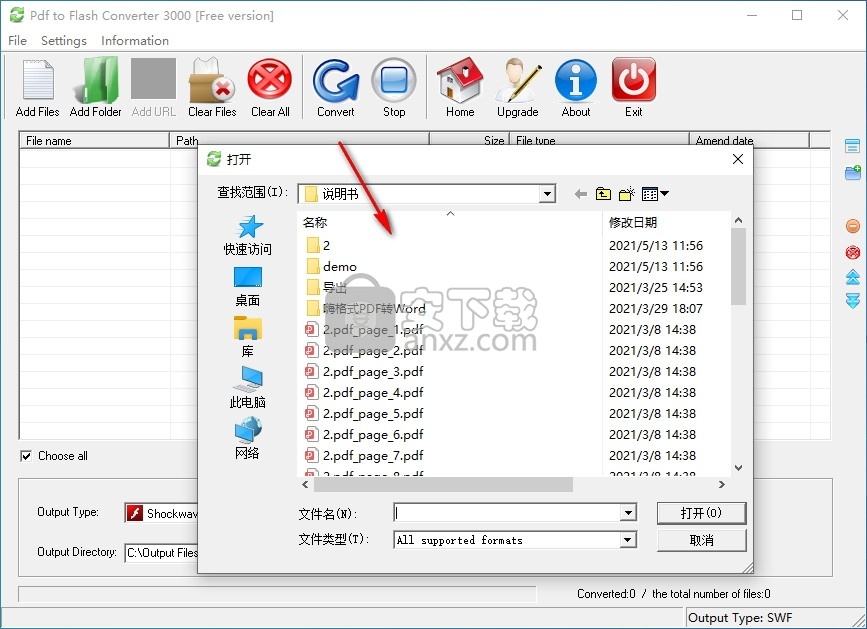Select the demo folder
The image size is (867, 629).
[331, 266]
